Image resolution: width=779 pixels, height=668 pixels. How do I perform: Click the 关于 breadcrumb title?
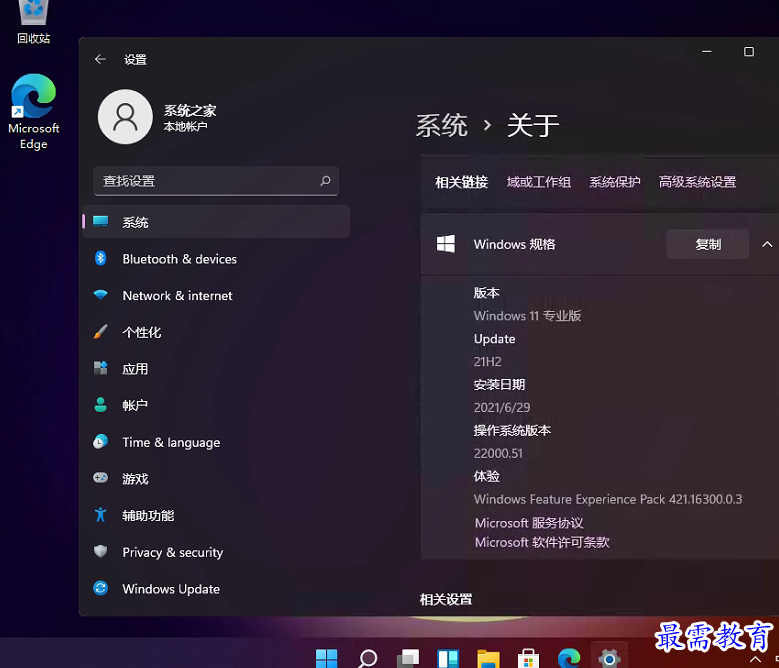coord(533,125)
